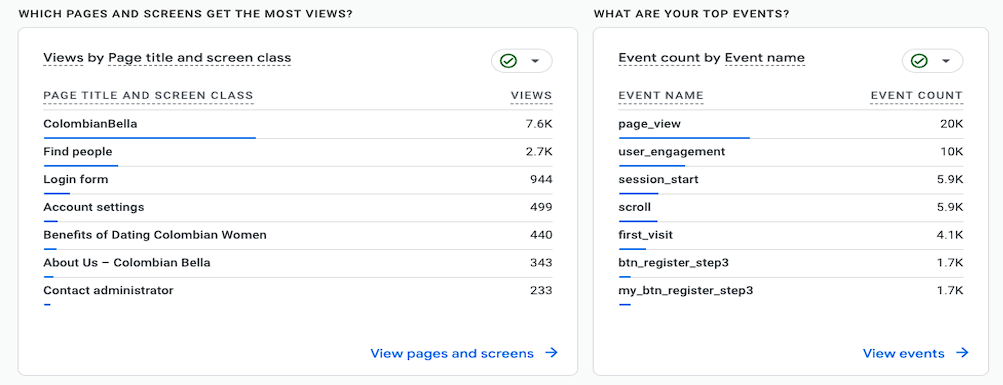Click the EVENT COUNT column header
This screenshot has width=1003, height=385.
coord(917,96)
